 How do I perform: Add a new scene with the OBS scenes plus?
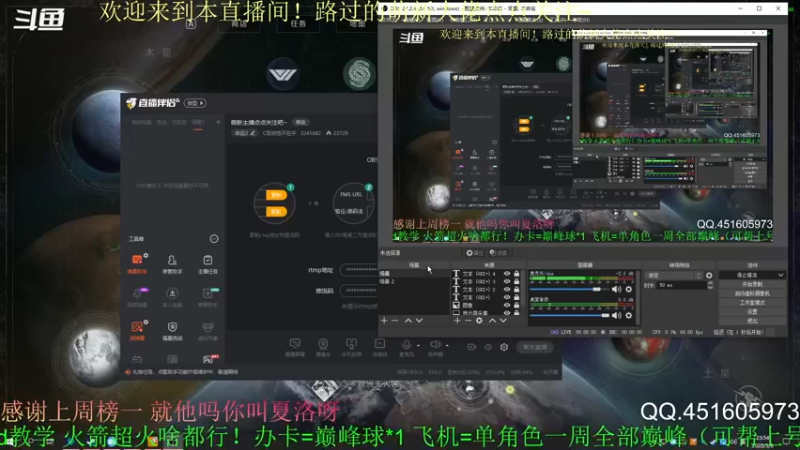(x=384, y=320)
